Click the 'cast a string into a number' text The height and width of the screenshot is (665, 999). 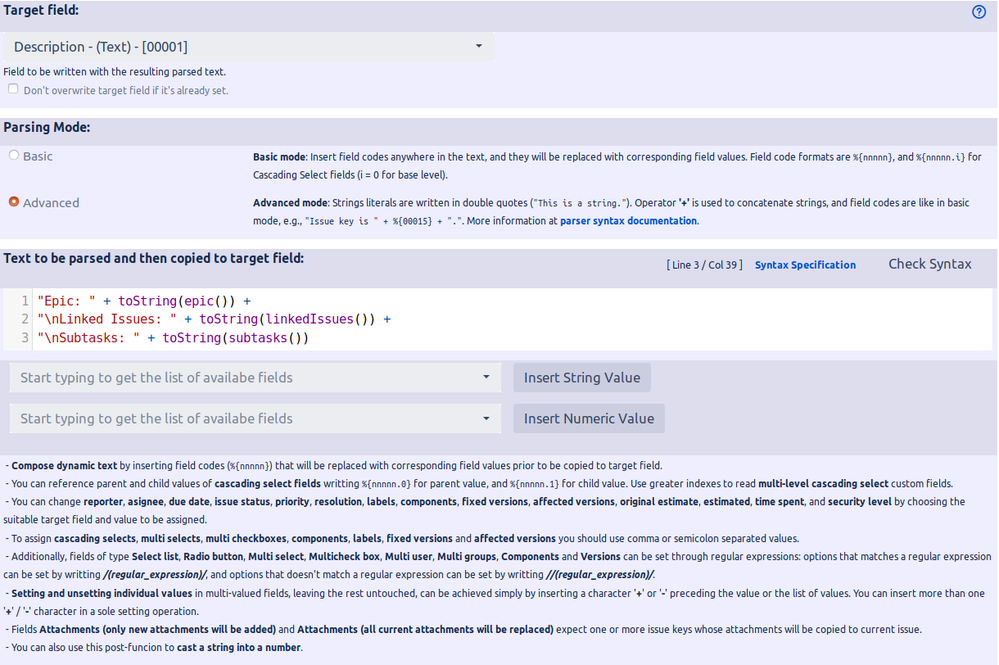point(239,648)
